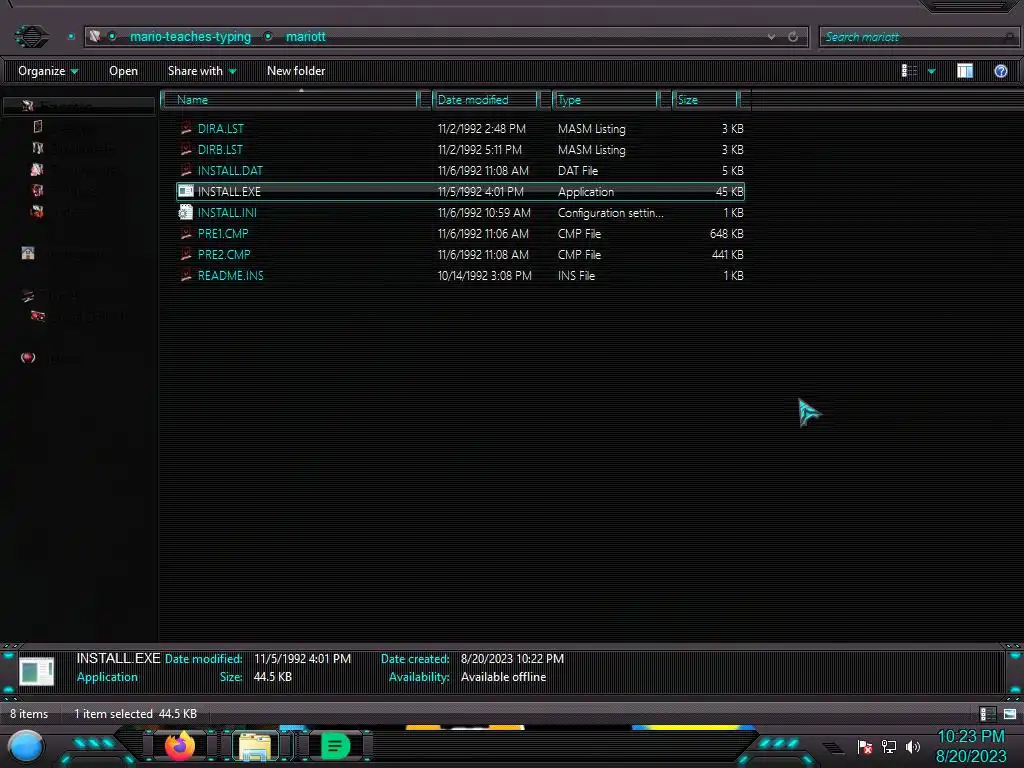Open Explorer help with the question mark icon
The image size is (1024, 768).
(1000, 71)
